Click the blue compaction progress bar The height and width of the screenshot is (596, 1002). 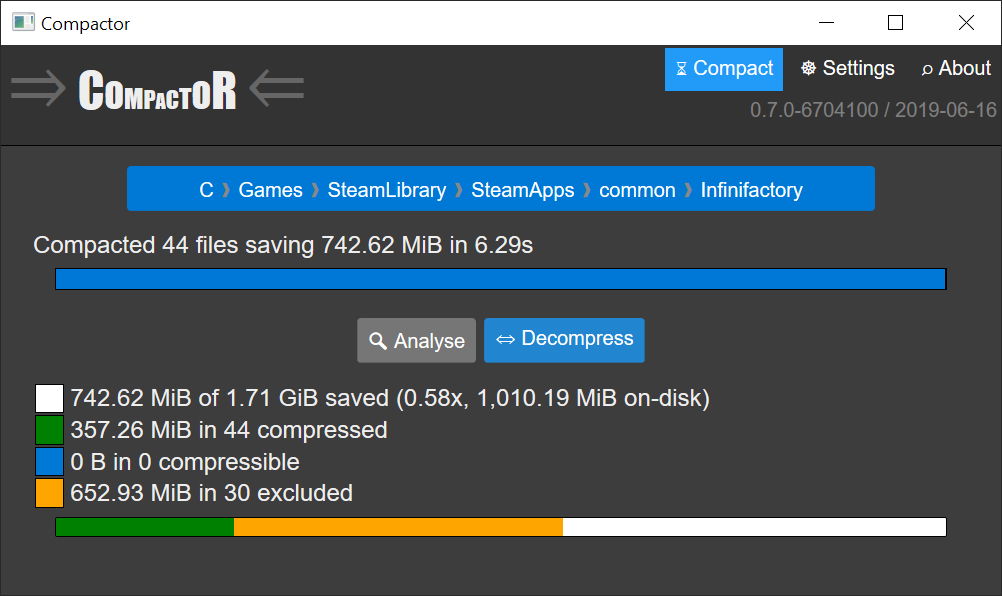(x=500, y=279)
